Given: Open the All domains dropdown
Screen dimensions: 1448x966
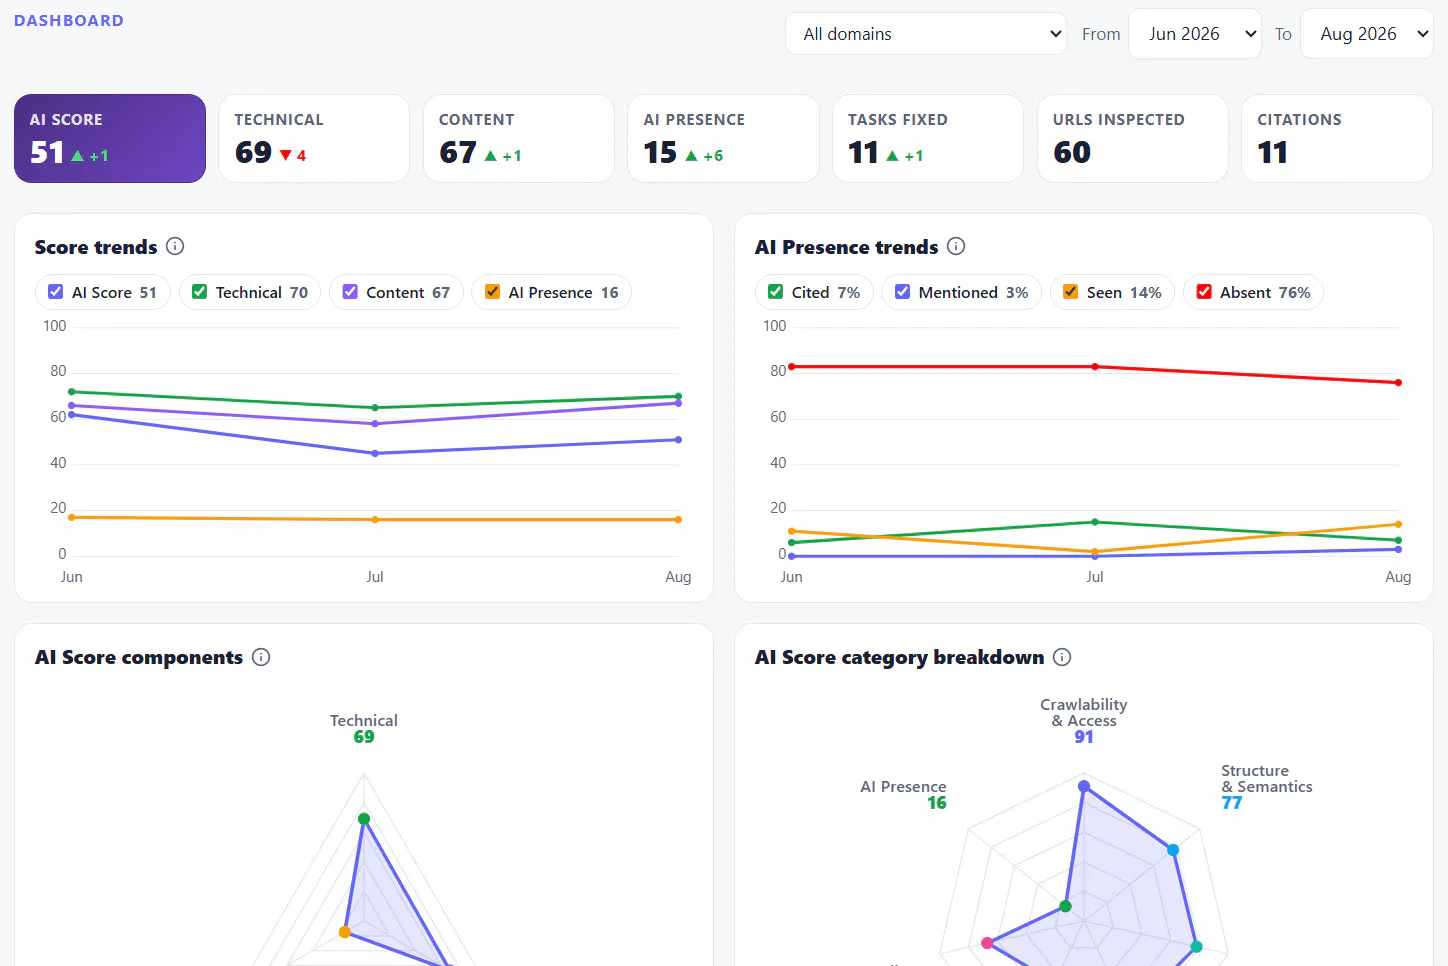Looking at the screenshot, I should pos(926,34).
